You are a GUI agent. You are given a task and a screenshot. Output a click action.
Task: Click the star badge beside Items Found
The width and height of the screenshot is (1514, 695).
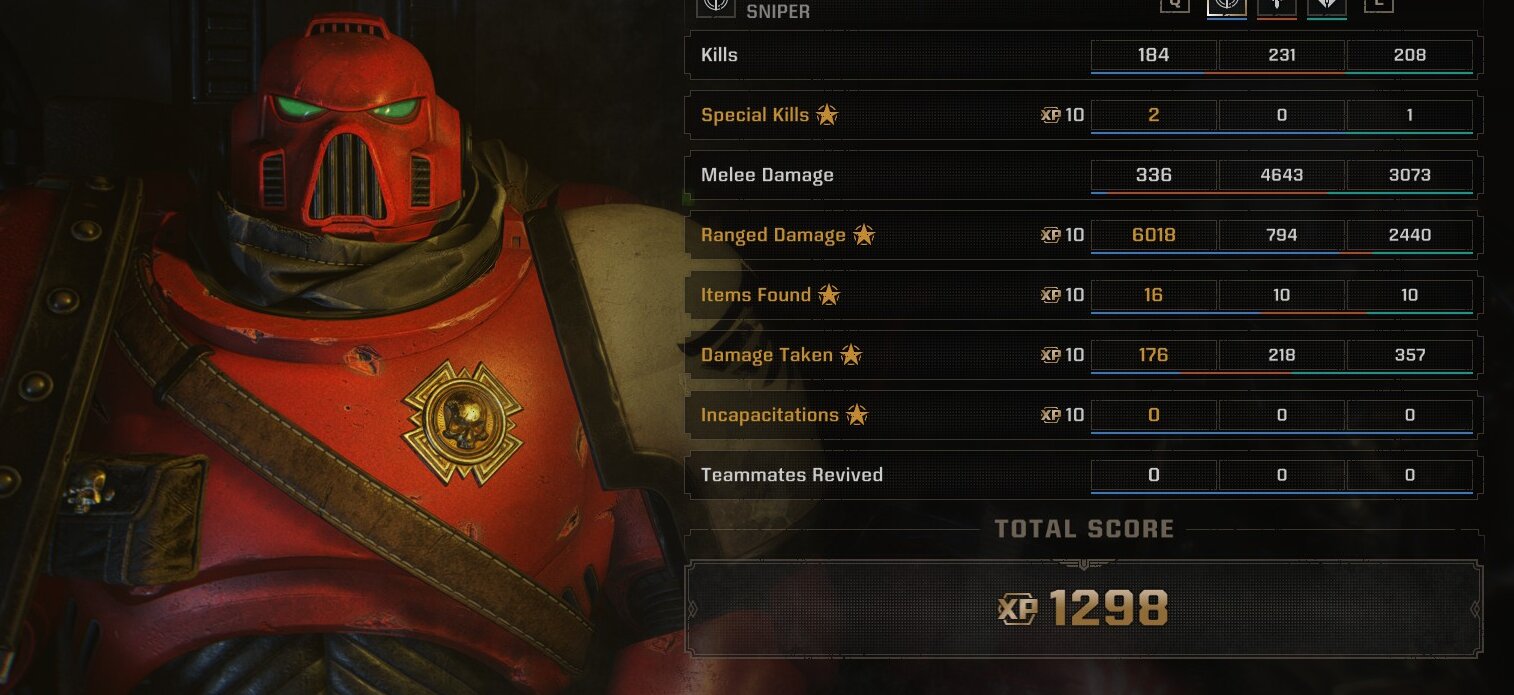pos(829,295)
